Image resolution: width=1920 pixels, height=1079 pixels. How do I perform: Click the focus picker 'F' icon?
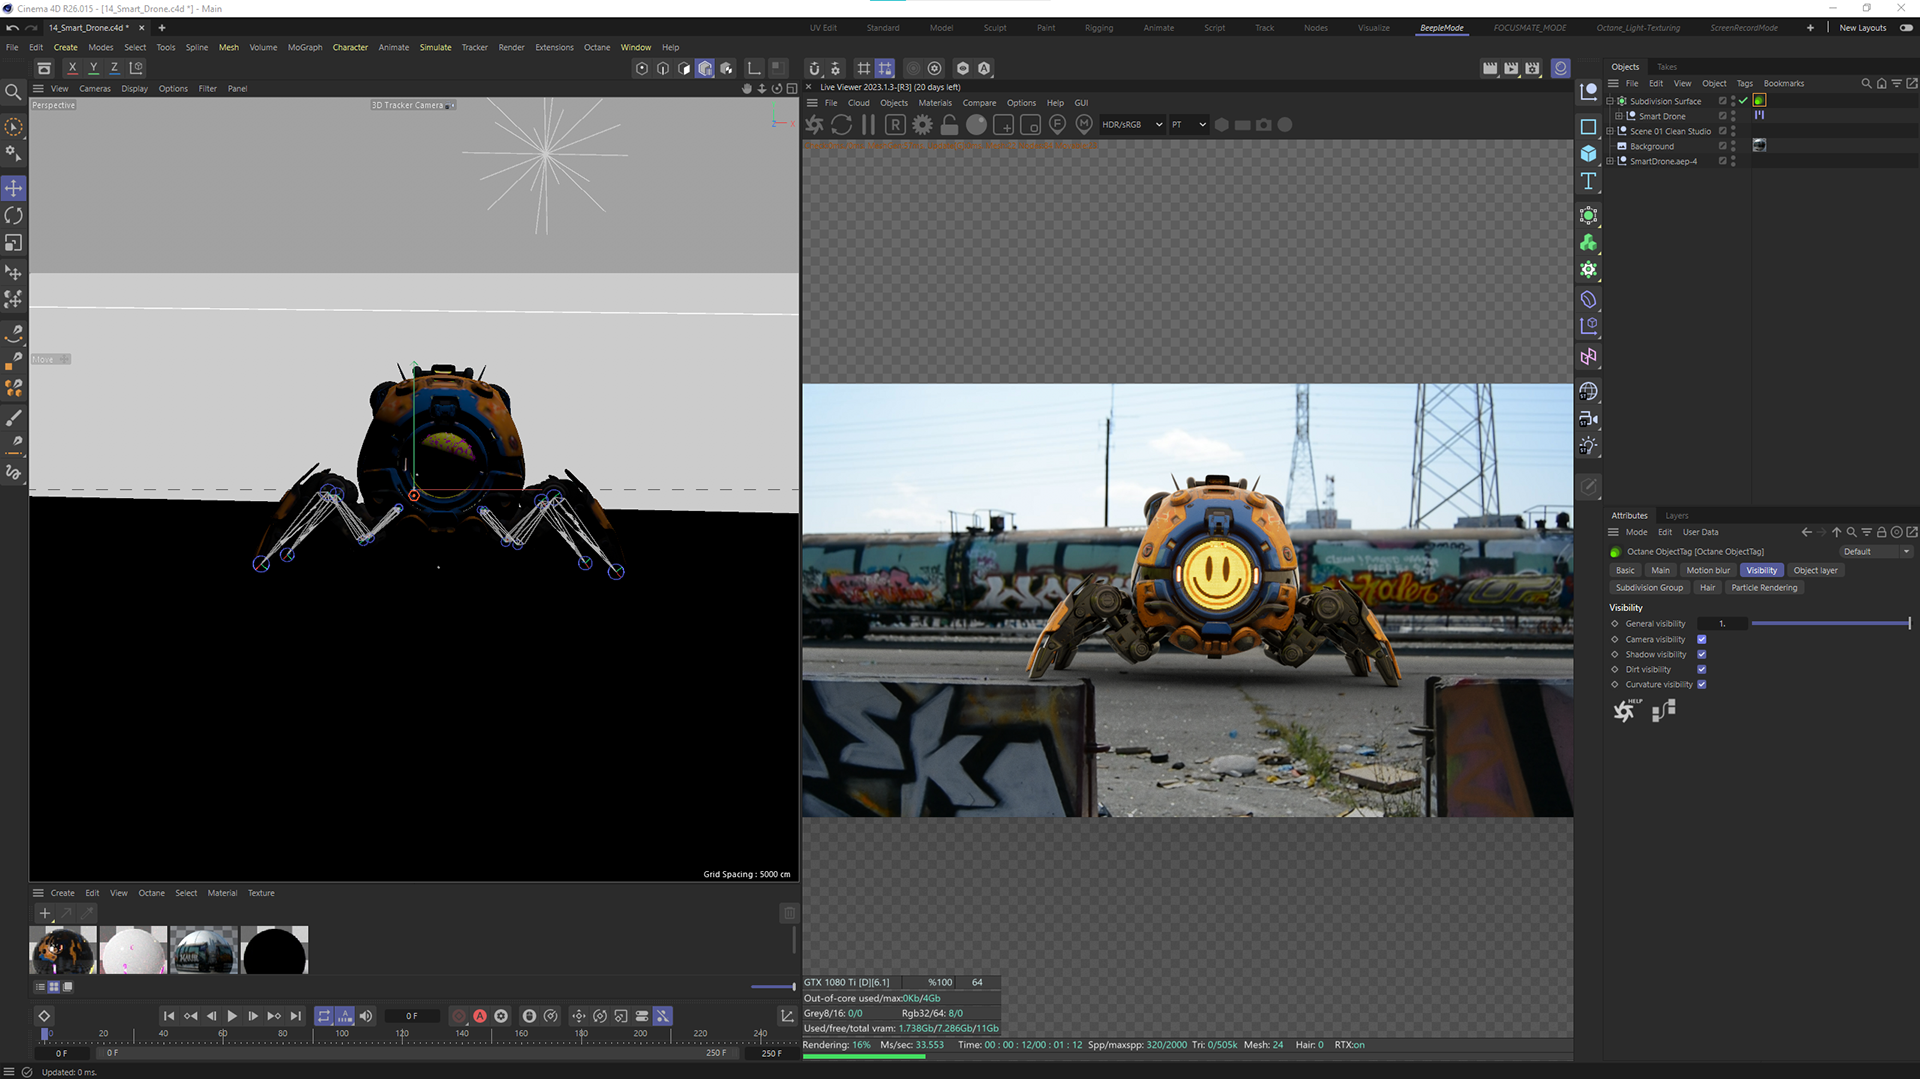tap(1057, 125)
